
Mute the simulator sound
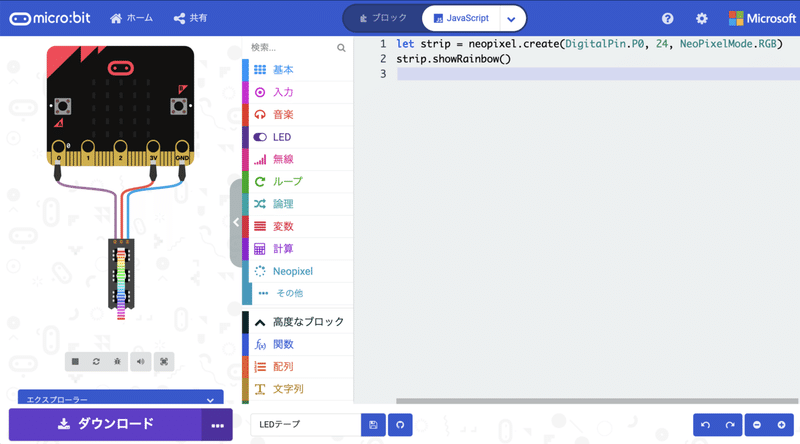[x=140, y=362]
